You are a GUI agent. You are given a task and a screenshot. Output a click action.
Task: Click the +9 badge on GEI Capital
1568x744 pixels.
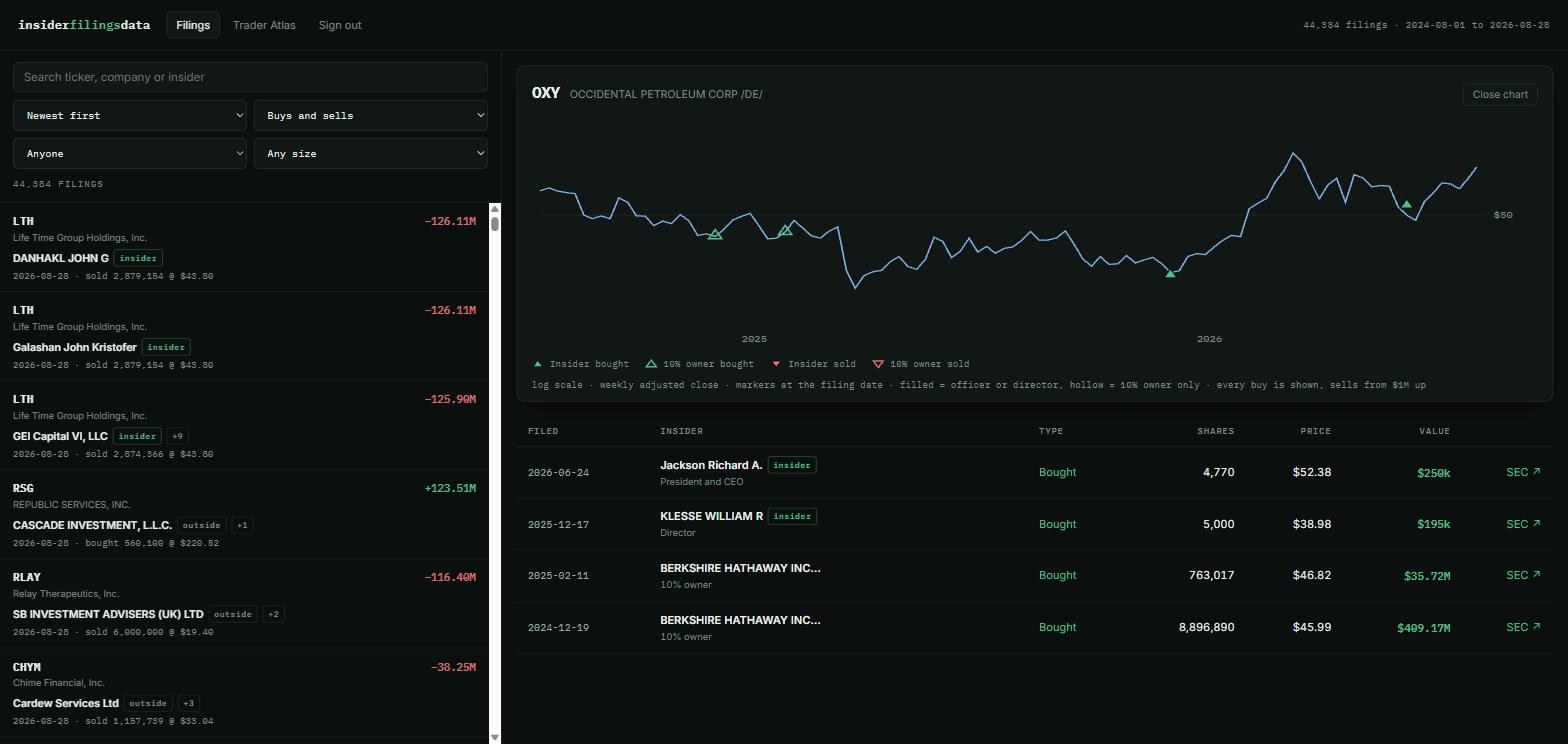coord(177,436)
